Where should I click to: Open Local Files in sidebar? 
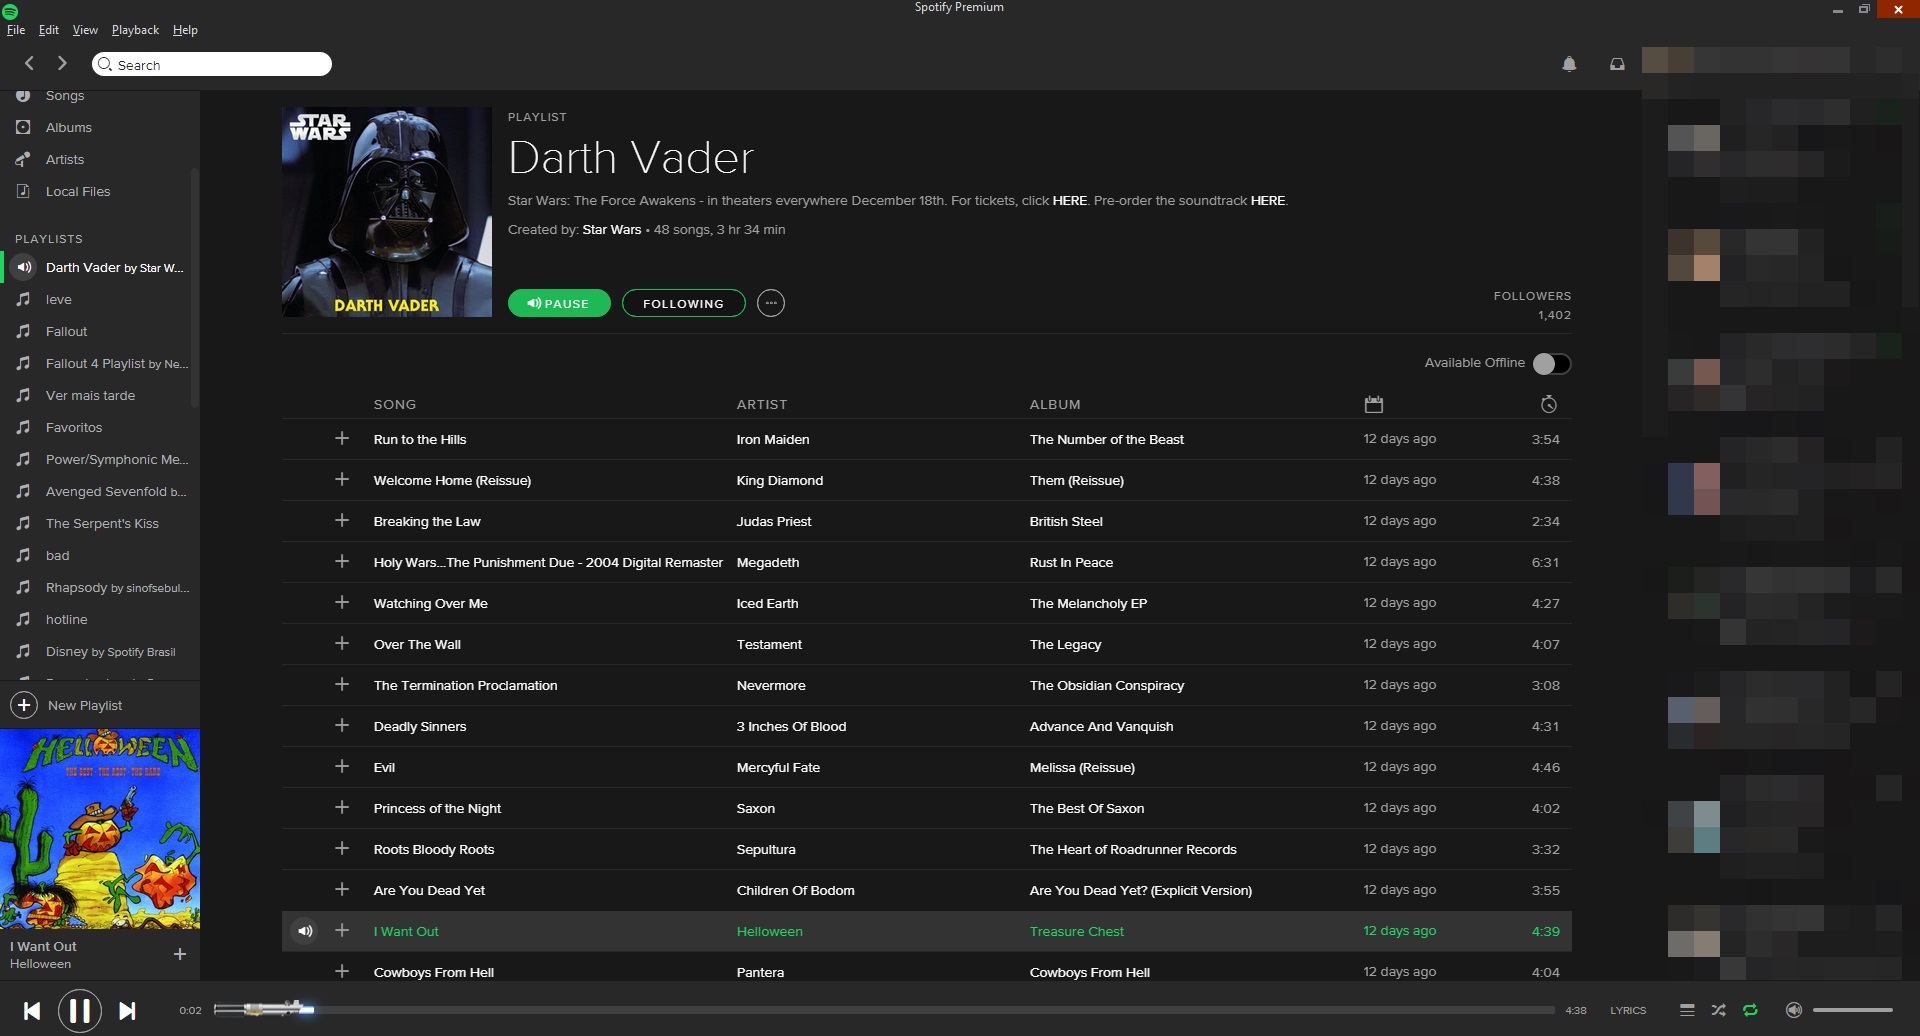click(x=77, y=191)
